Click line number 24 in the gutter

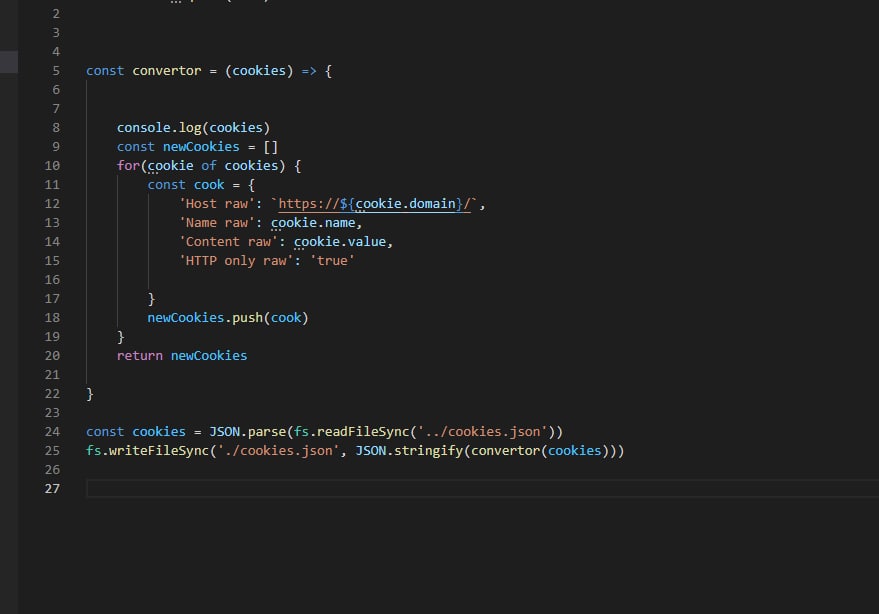tap(52, 432)
